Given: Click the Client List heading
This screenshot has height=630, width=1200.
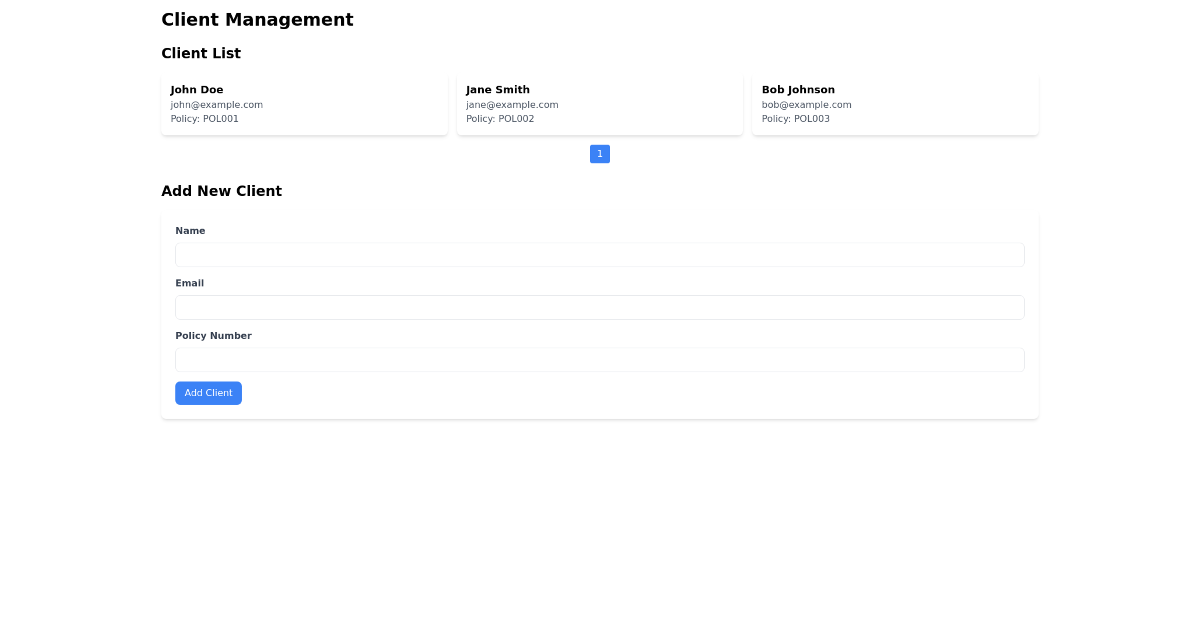Looking at the screenshot, I should pos(201,54).
